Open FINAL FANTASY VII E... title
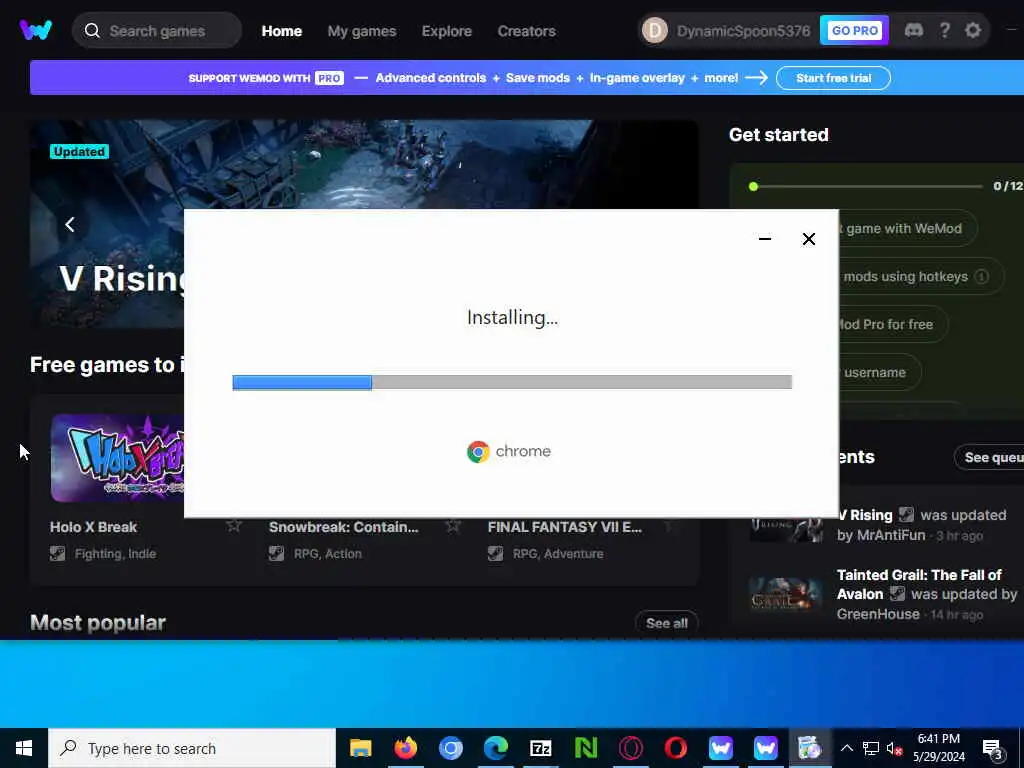 (564, 527)
